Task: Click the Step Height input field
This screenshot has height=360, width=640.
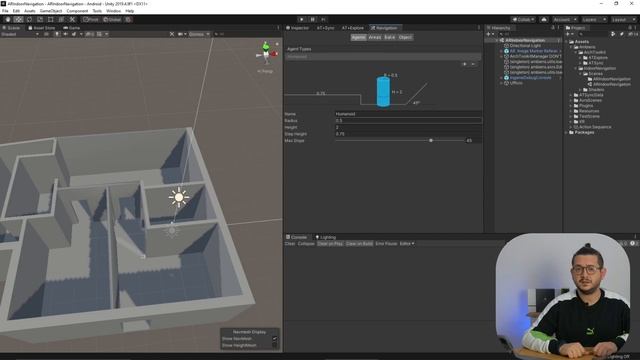Action: [x=408, y=134]
